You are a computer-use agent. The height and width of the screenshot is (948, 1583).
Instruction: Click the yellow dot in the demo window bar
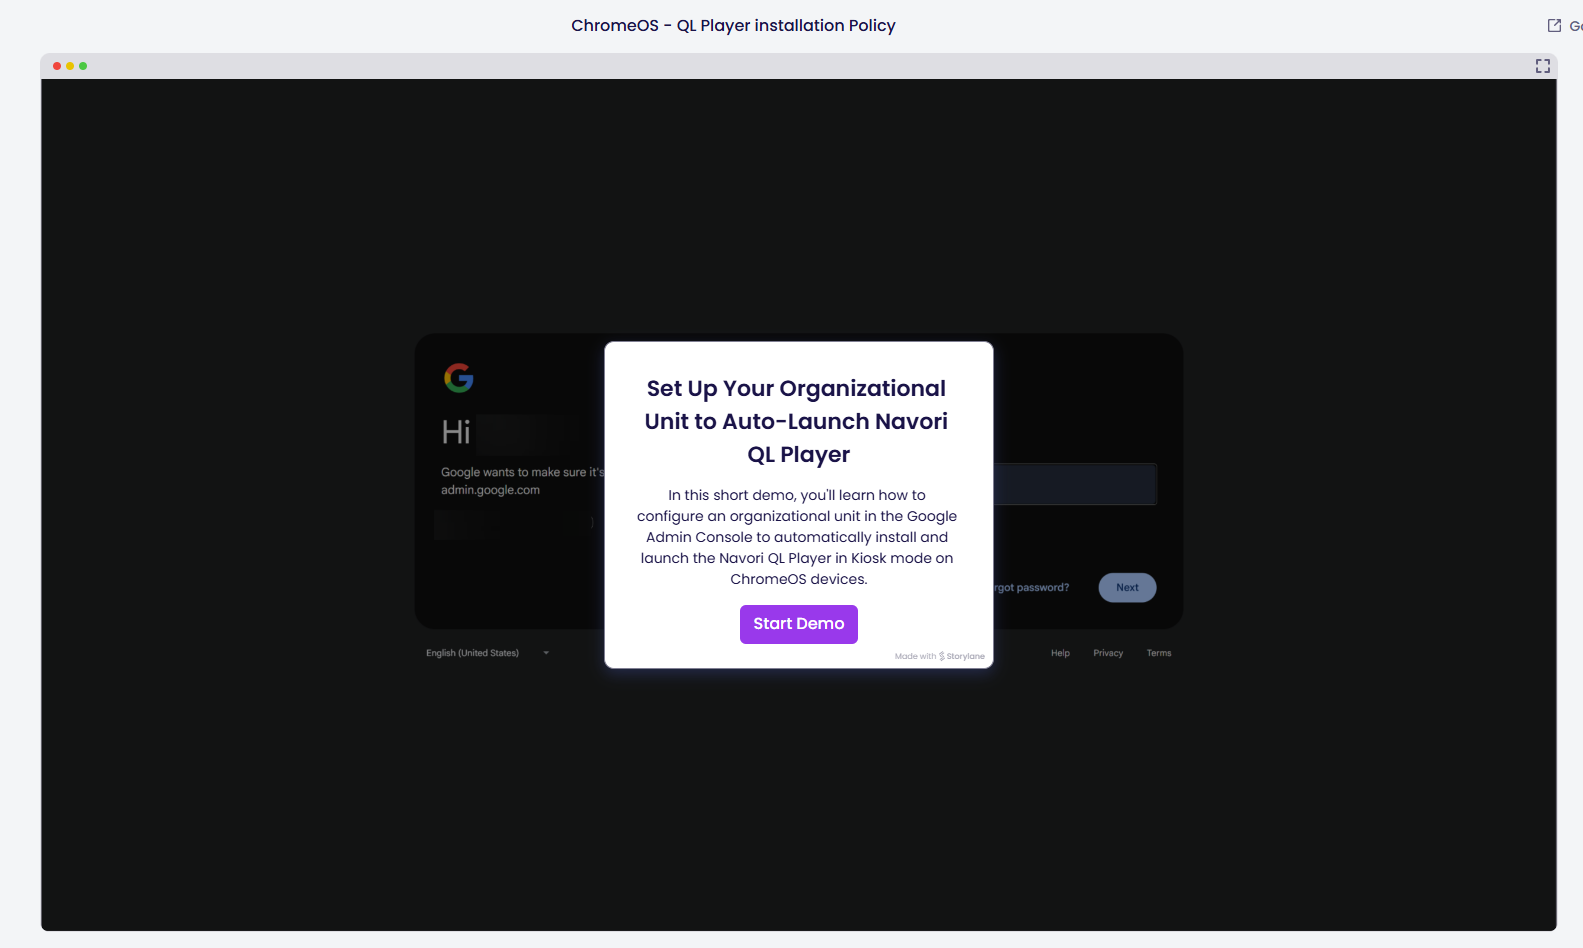click(x=70, y=66)
